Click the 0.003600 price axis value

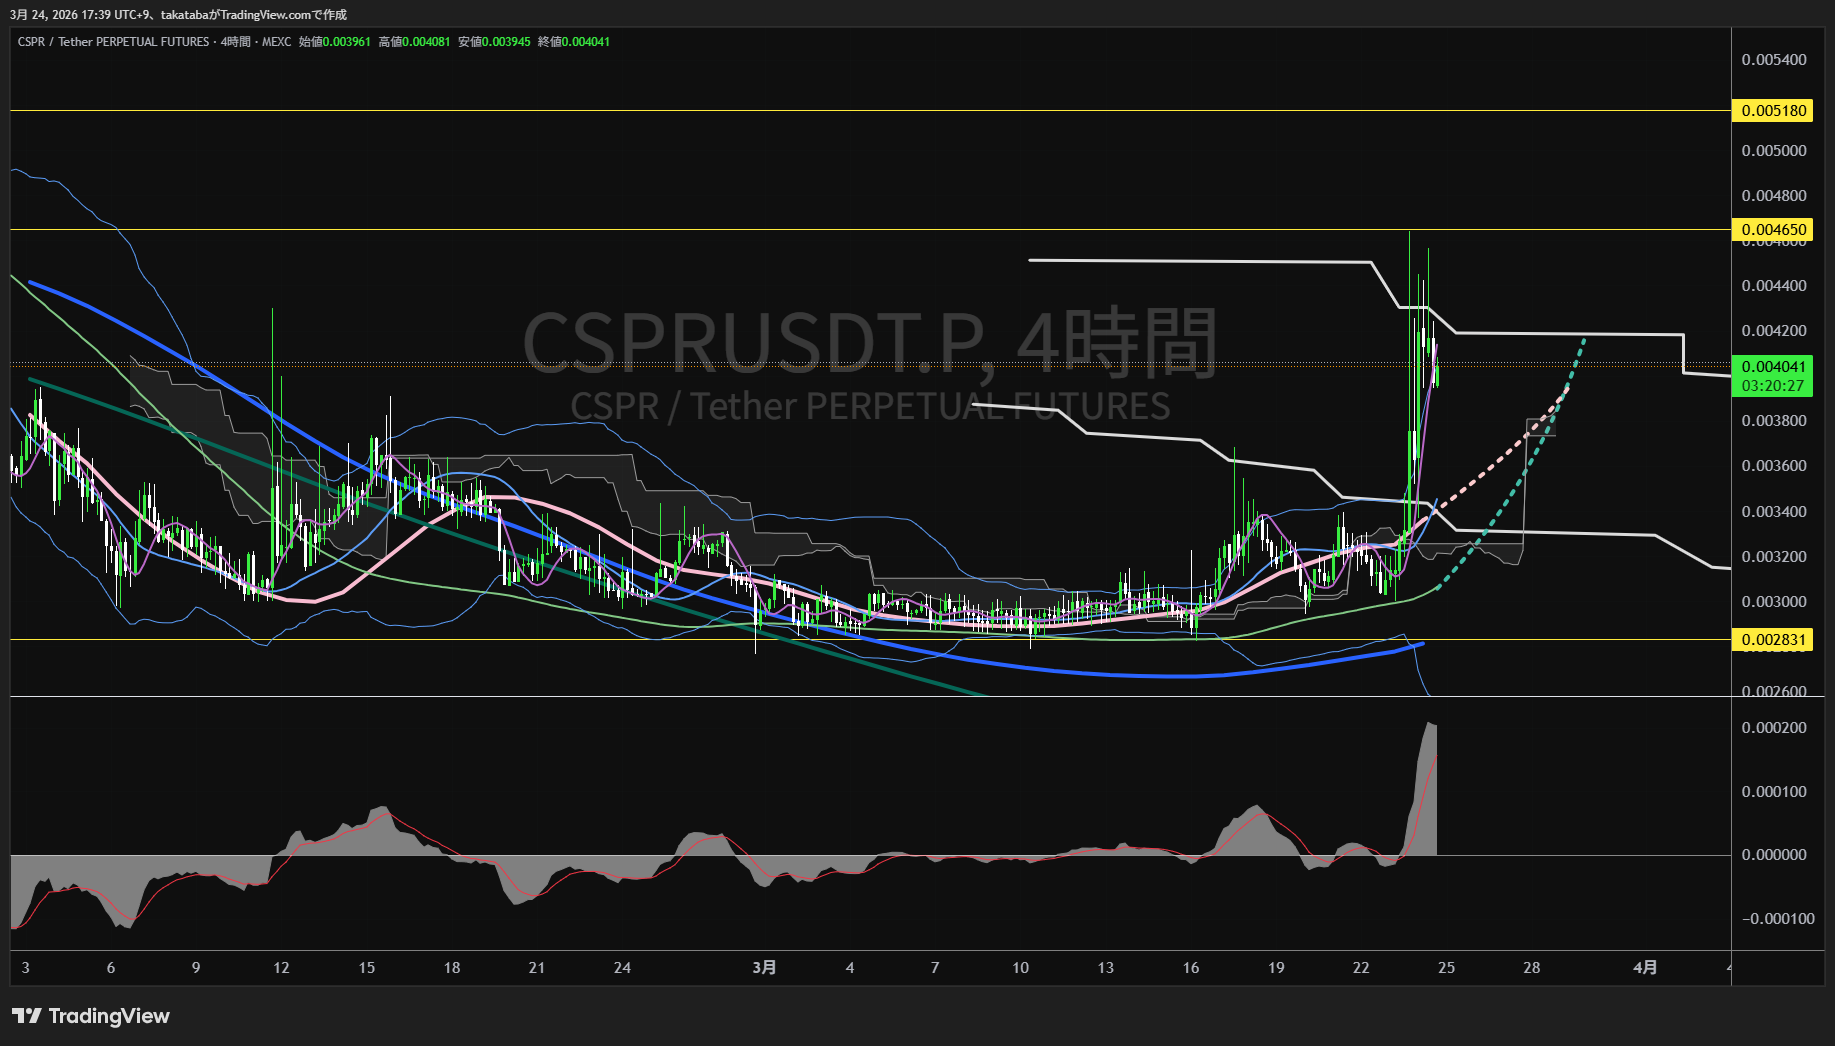pos(1774,465)
